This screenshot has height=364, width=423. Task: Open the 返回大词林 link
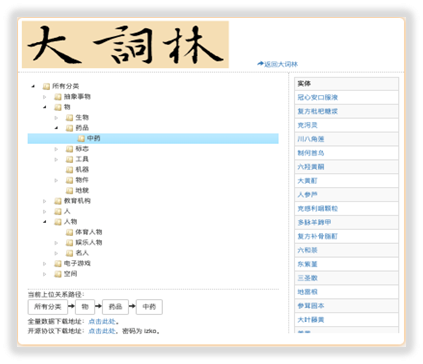pyautogui.click(x=281, y=64)
